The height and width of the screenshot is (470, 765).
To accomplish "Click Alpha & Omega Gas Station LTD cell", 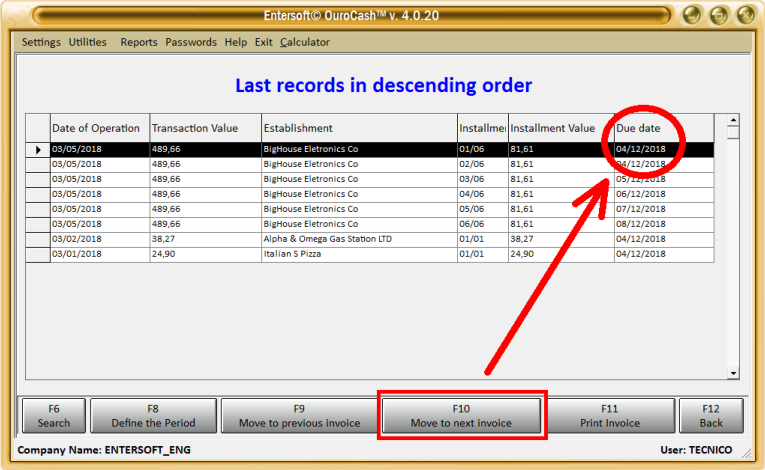I will (x=359, y=239).
